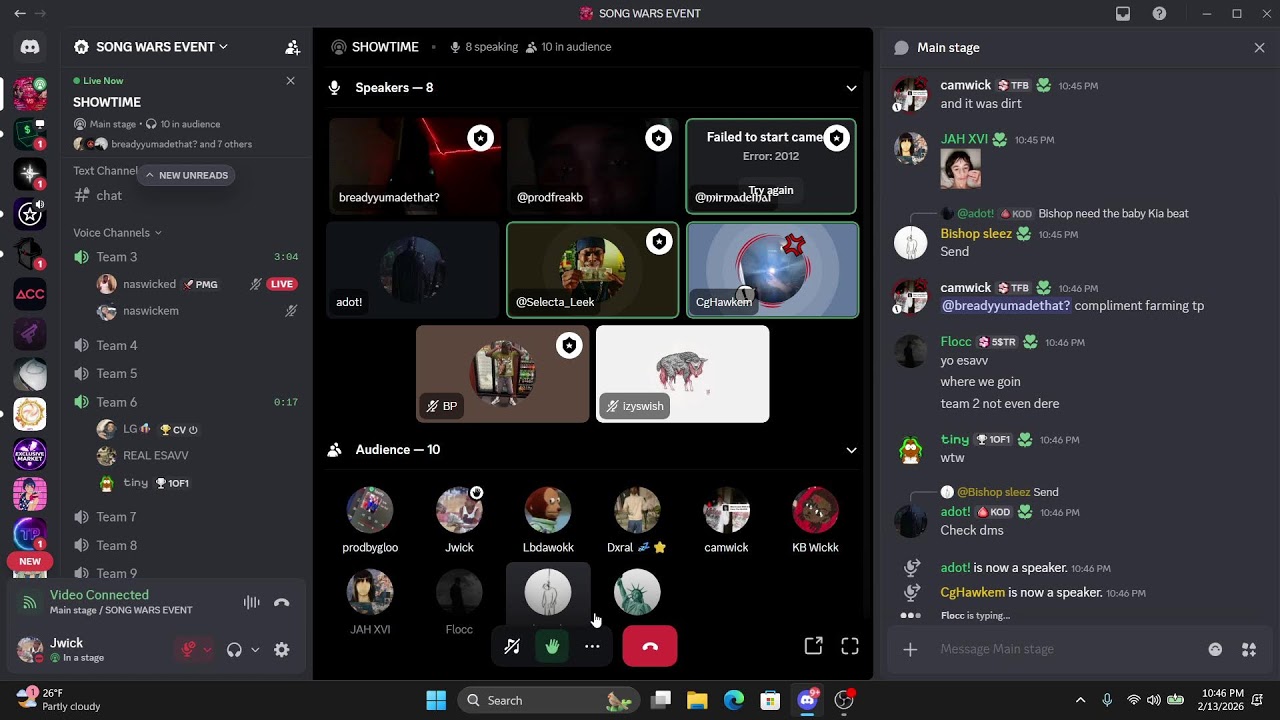Open Windows Start menu
This screenshot has width=1280, height=720.
click(436, 701)
